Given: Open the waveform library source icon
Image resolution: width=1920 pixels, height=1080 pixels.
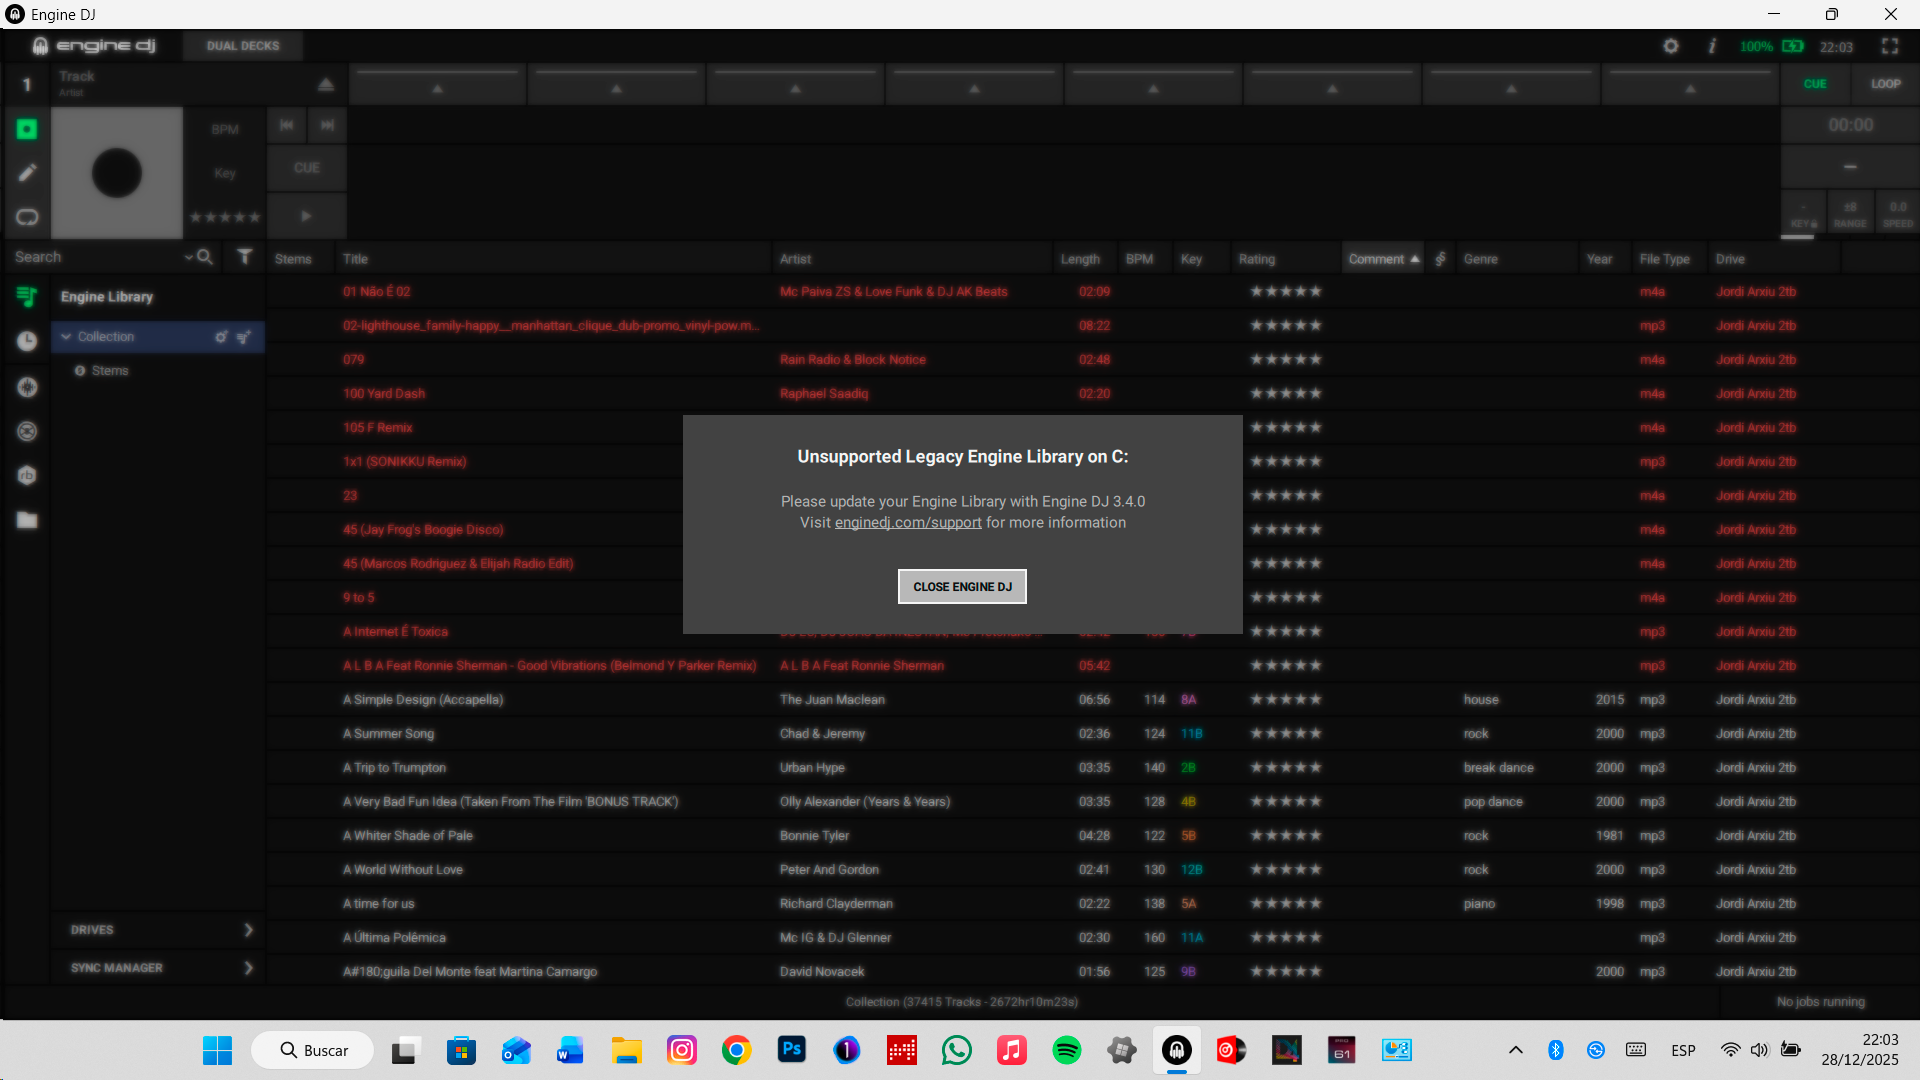Looking at the screenshot, I should pyautogui.click(x=27, y=387).
